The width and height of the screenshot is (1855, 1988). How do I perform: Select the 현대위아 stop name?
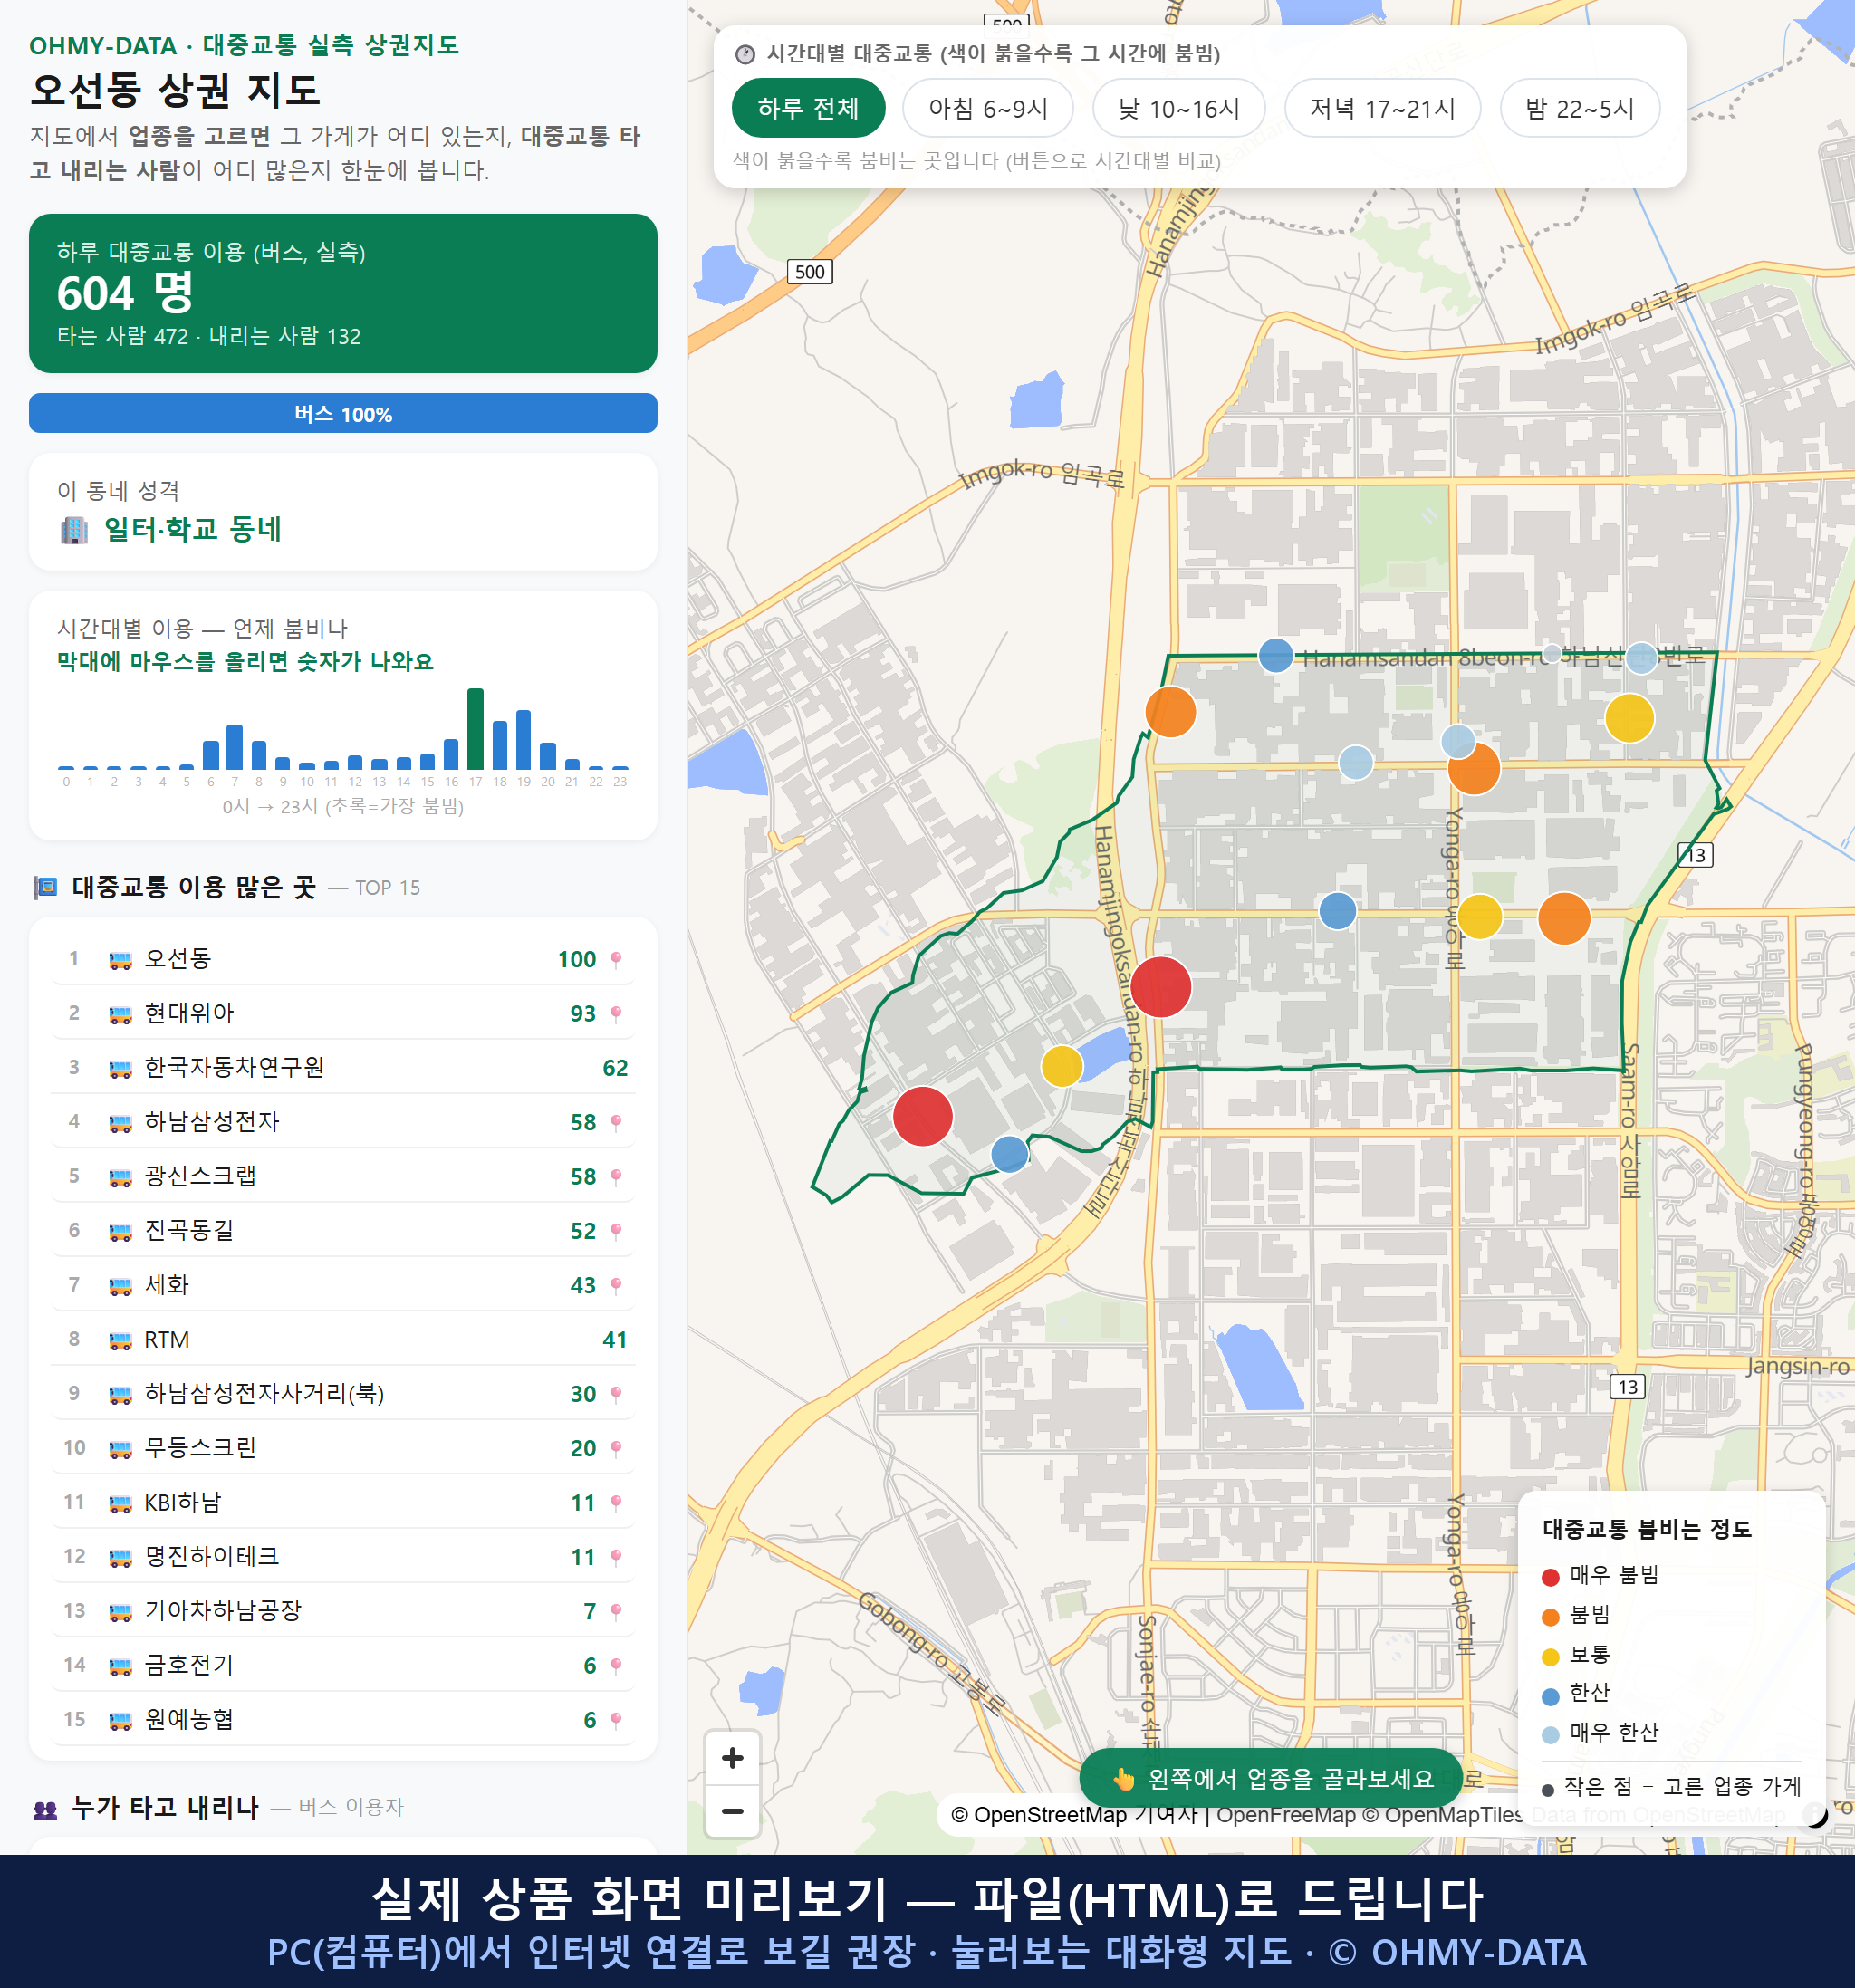point(189,1014)
